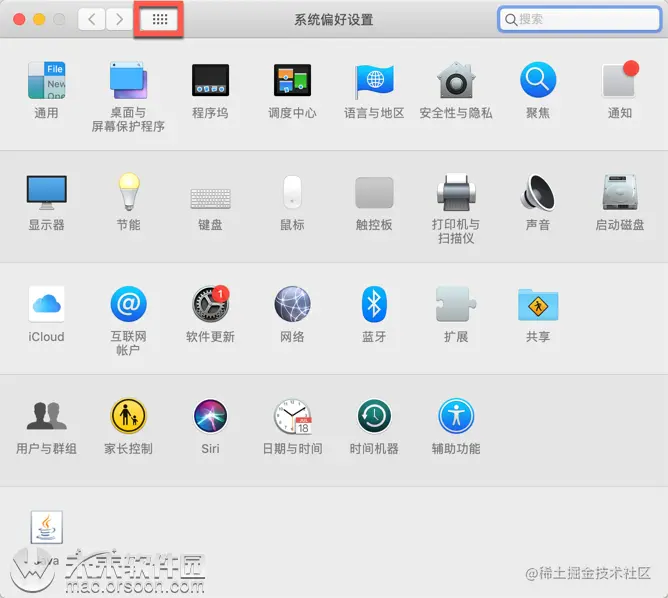Close the 系统偏好设置 window
Viewport: 668px width, 598px height.
pyautogui.click(x=19, y=19)
